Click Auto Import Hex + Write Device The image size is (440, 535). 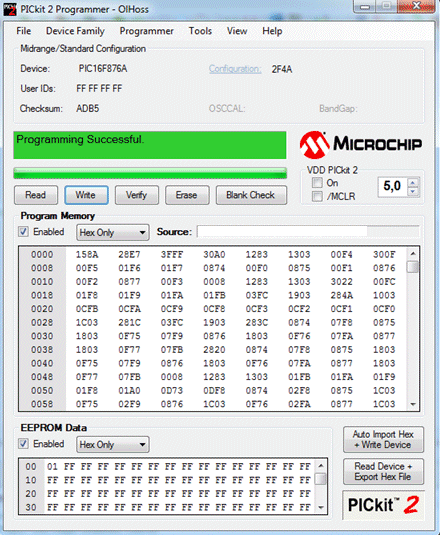click(x=383, y=439)
